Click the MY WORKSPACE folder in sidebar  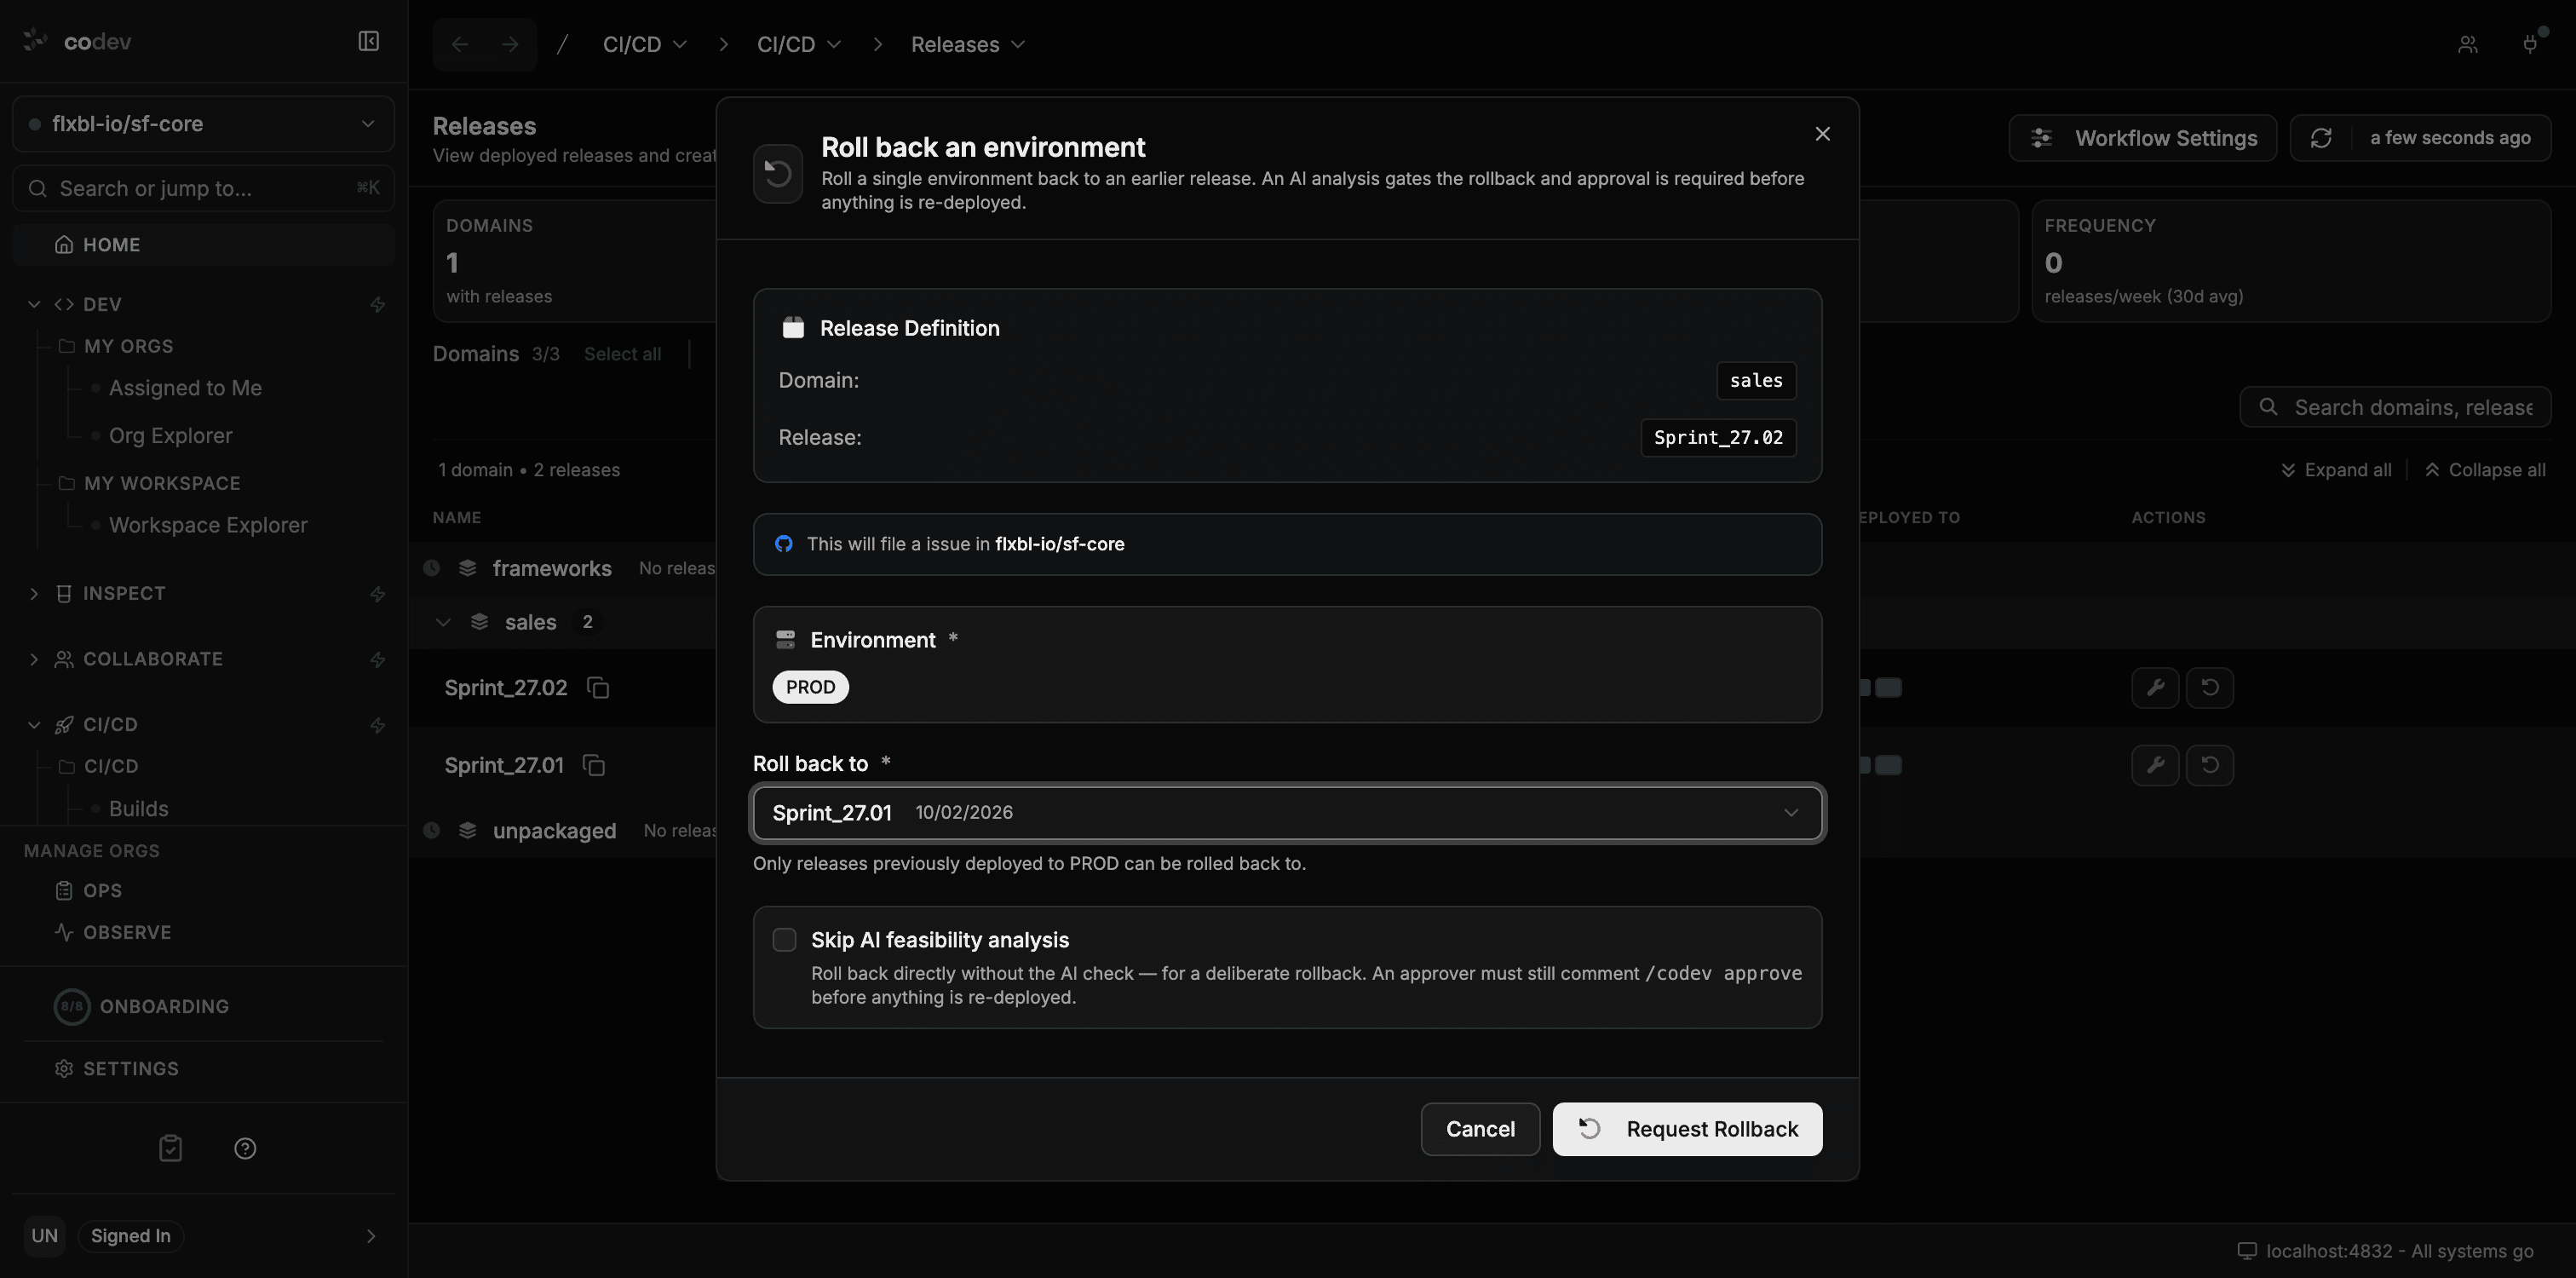(x=161, y=483)
